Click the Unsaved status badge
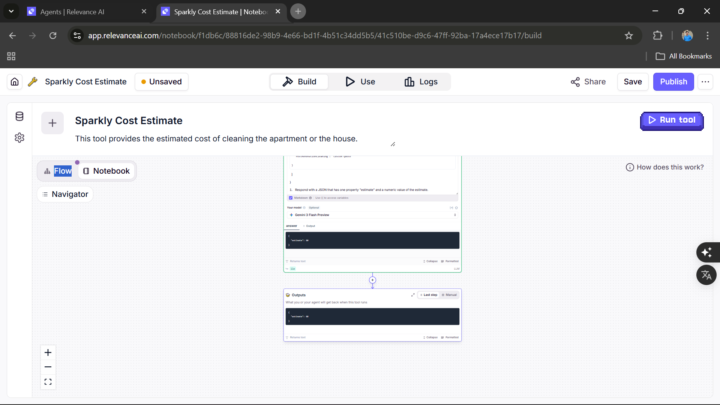 (x=162, y=82)
